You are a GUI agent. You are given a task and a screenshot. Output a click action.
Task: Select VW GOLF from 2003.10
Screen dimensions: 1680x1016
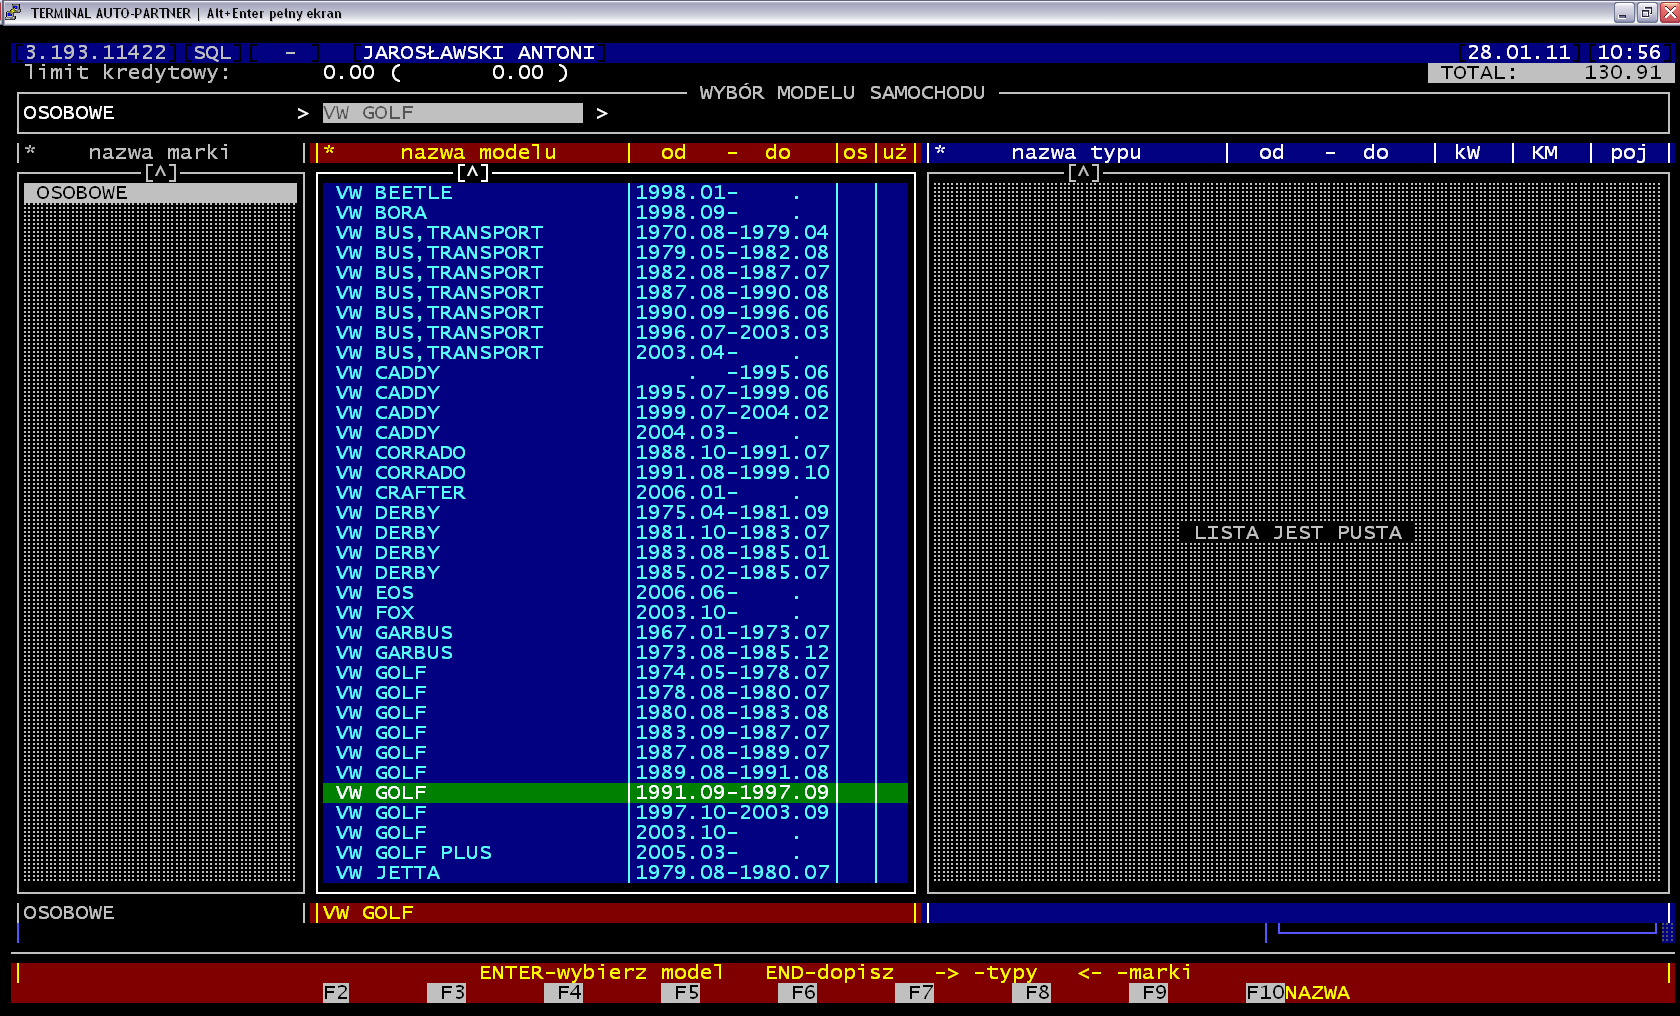[x=615, y=833]
